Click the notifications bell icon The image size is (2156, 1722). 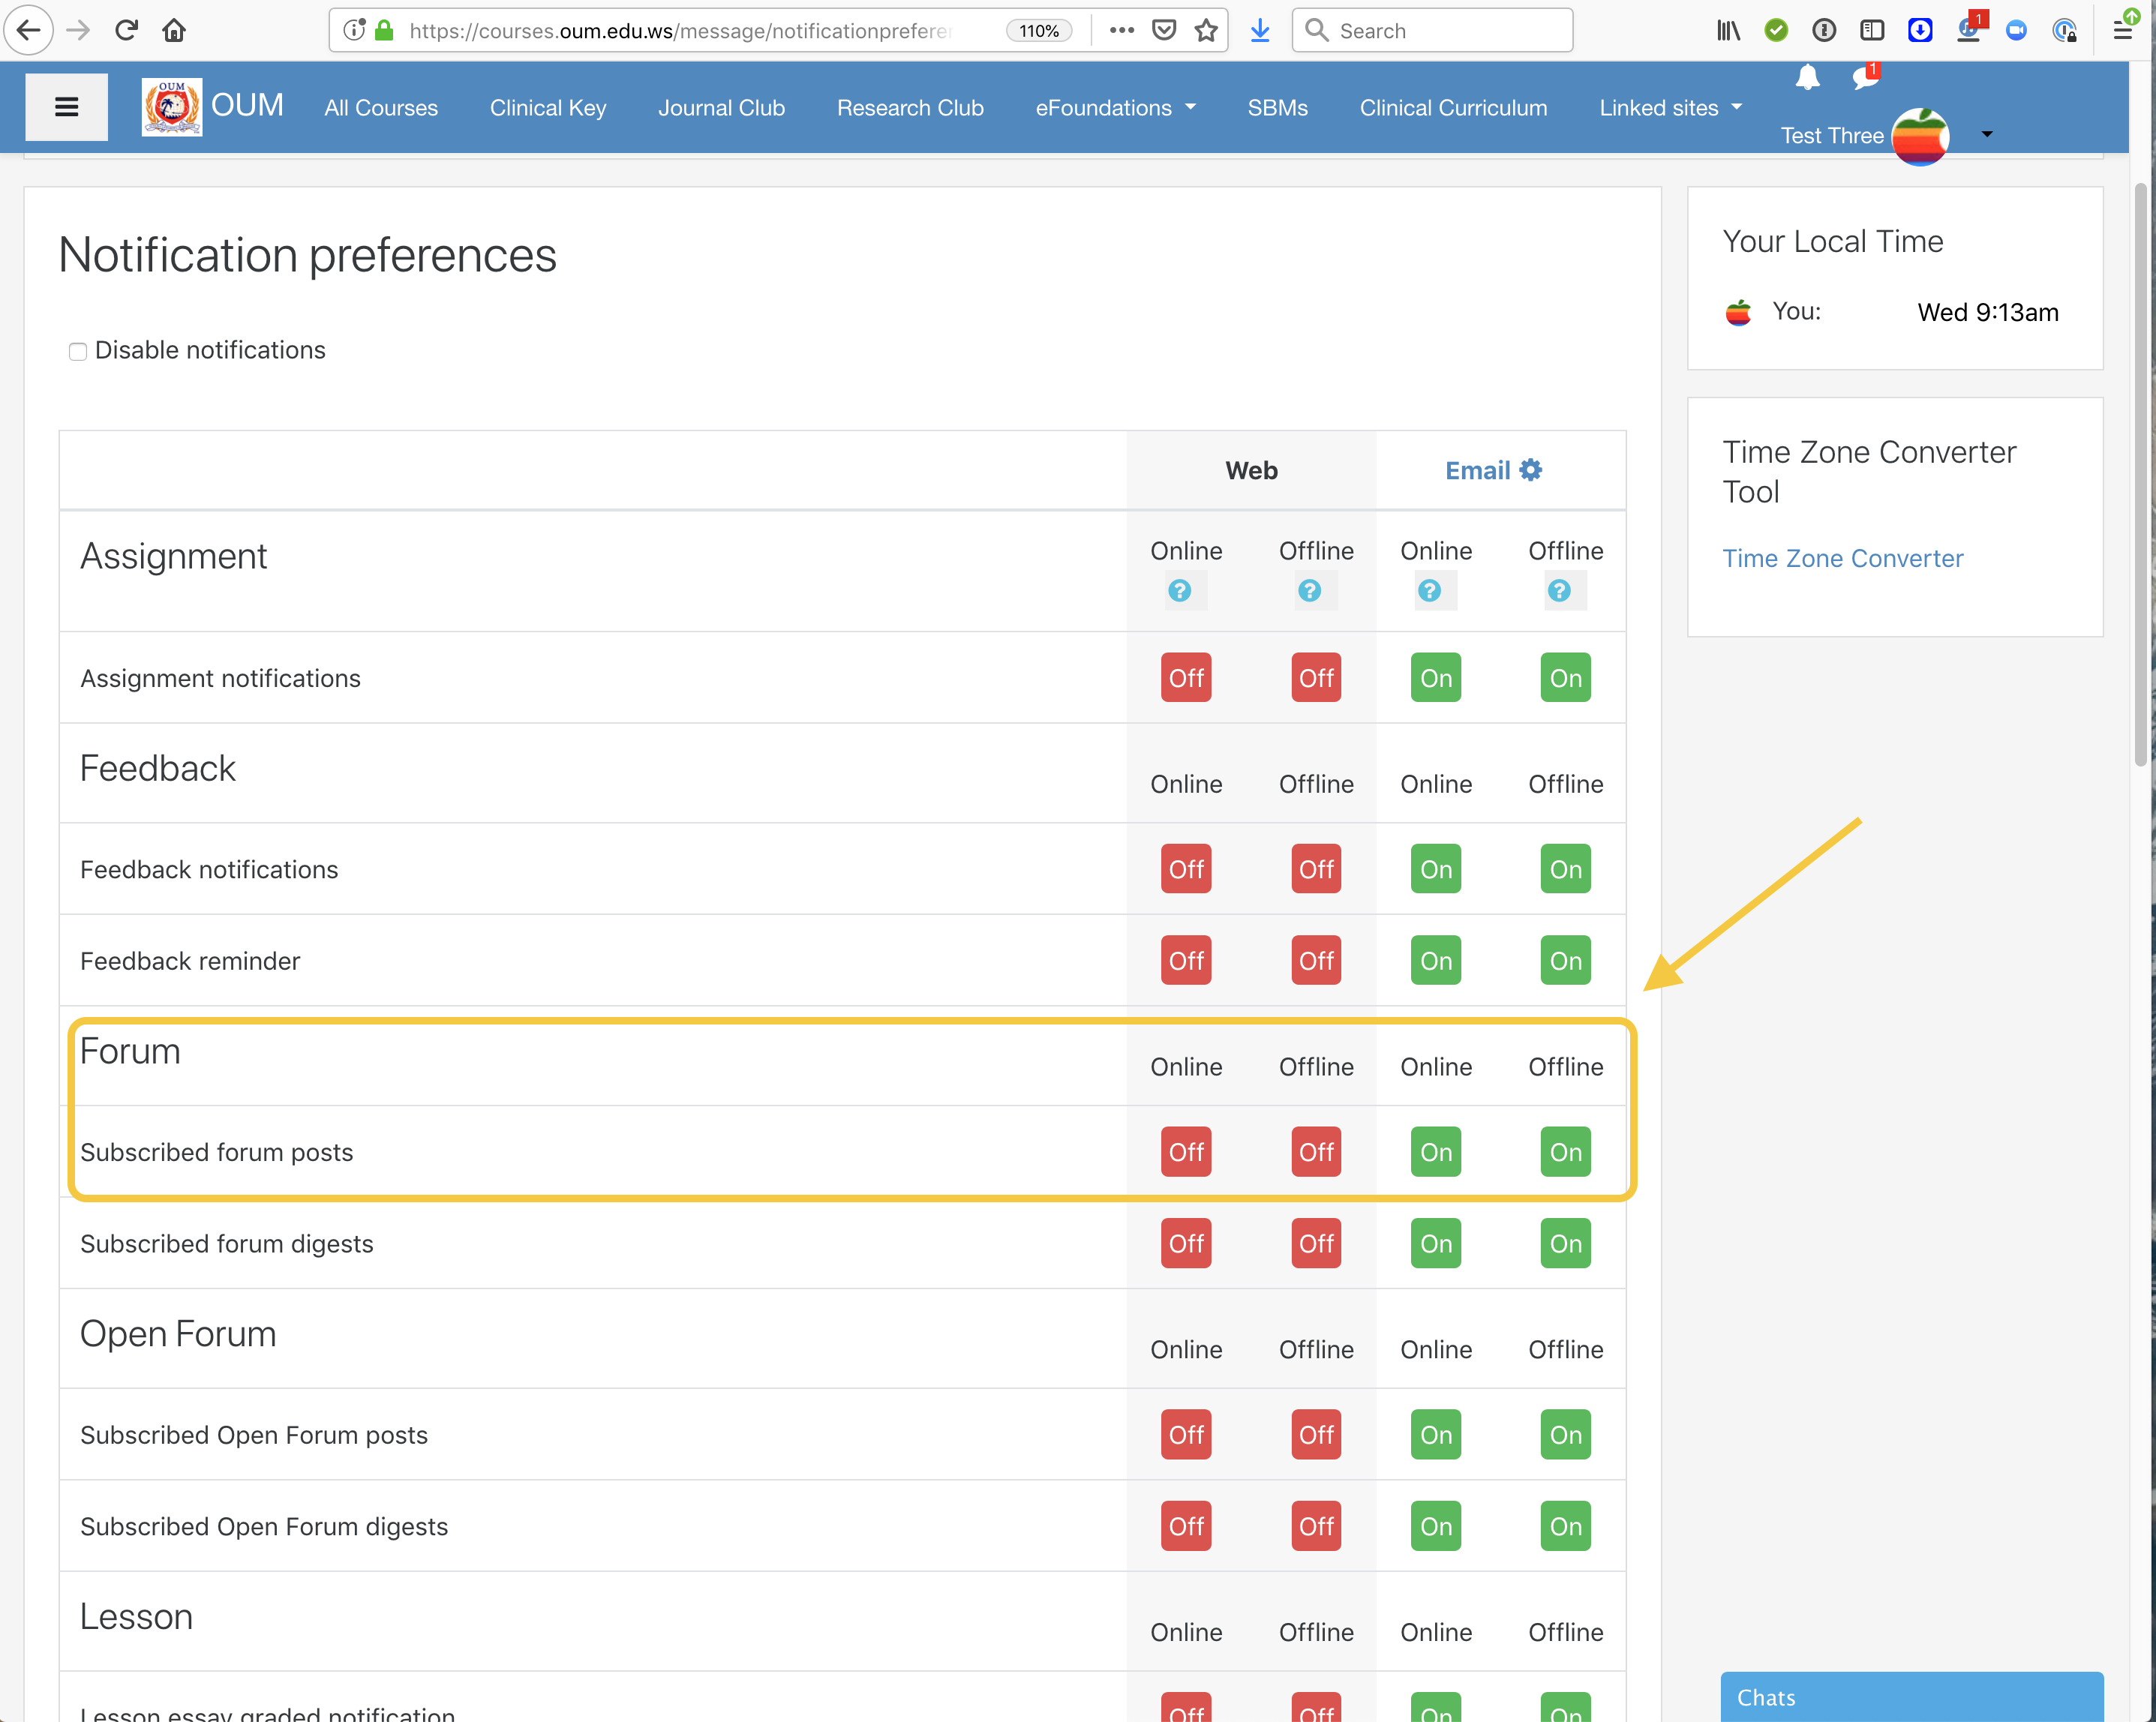click(1807, 77)
